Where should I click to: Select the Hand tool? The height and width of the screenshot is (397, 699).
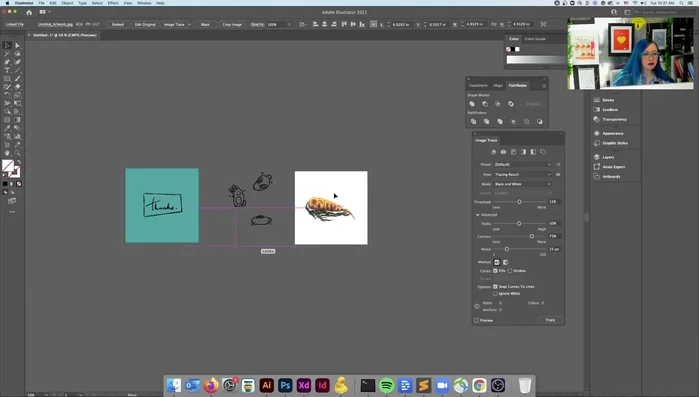pos(7,153)
